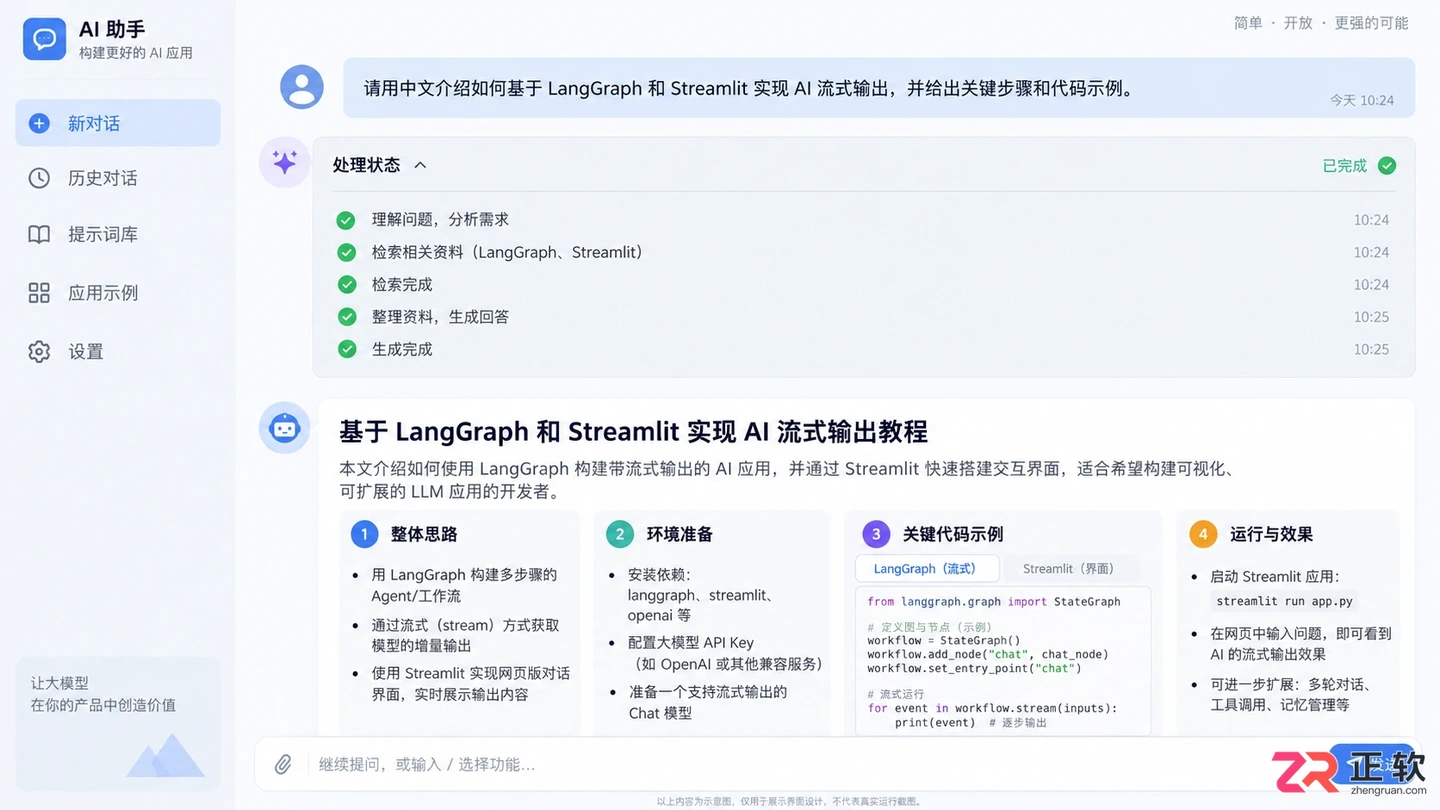
Task: Click the user question message bubble
Action: point(879,88)
